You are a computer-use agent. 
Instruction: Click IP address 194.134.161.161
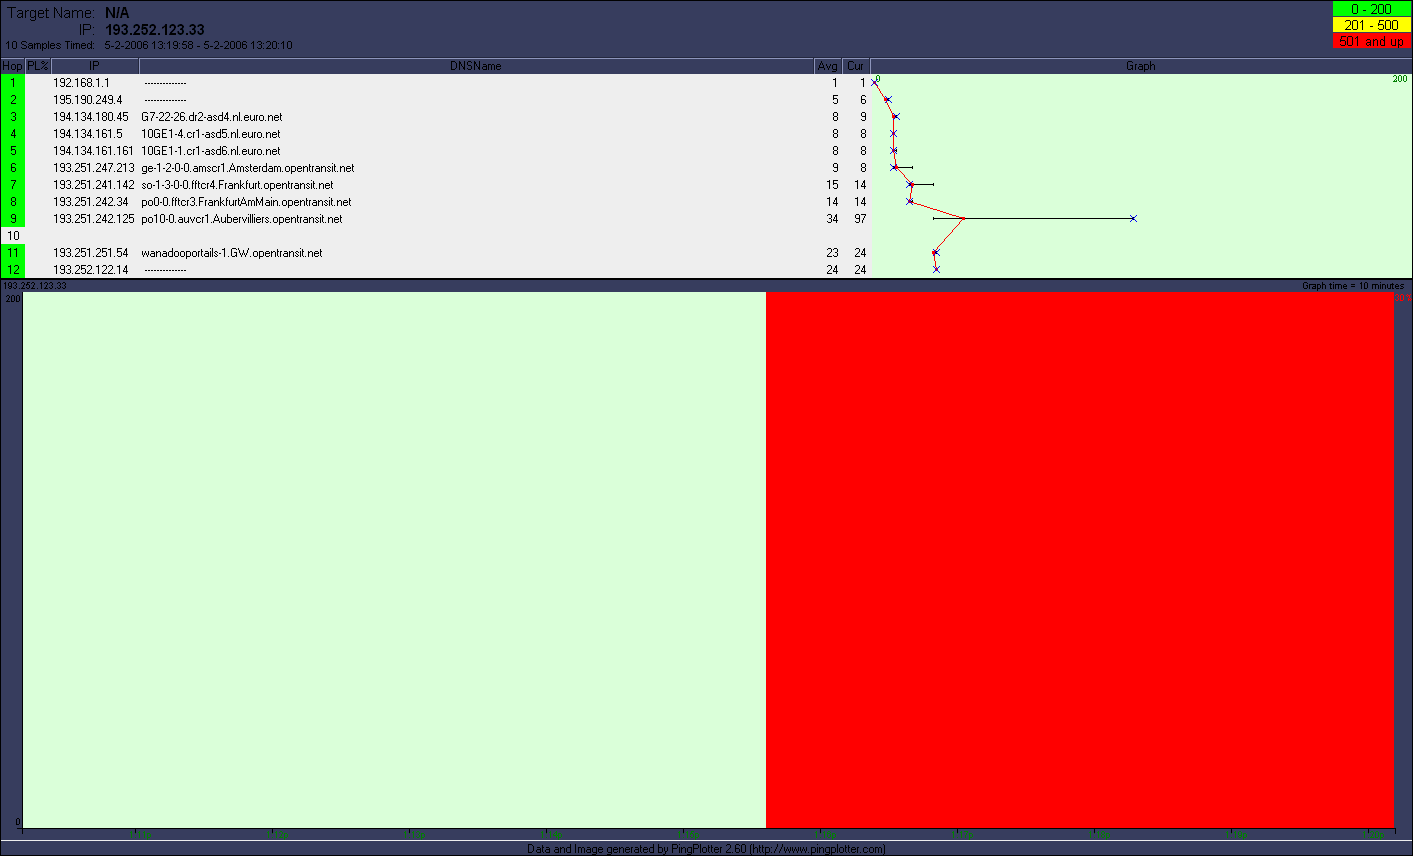[x=93, y=151]
